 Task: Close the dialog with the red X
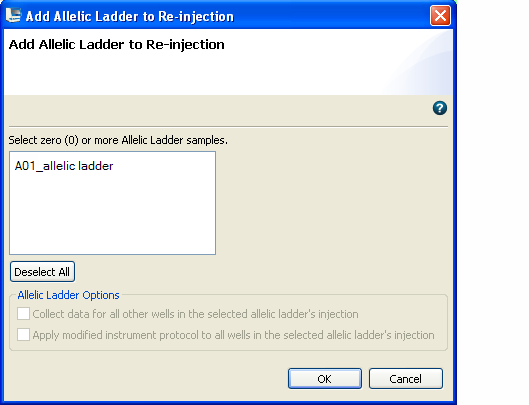(440, 16)
